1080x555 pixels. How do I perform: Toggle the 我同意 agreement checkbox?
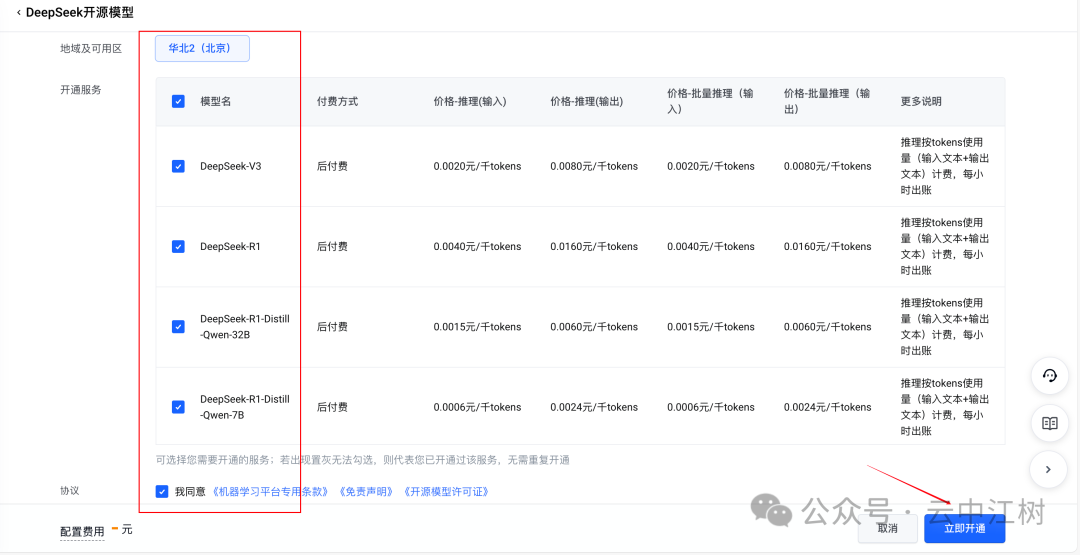pyautogui.click(x=162, y=492)
